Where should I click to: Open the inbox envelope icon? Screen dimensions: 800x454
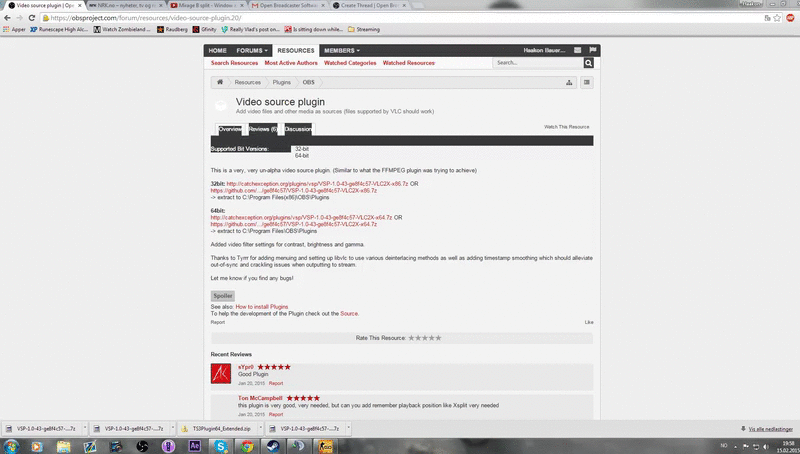point(578,50)
